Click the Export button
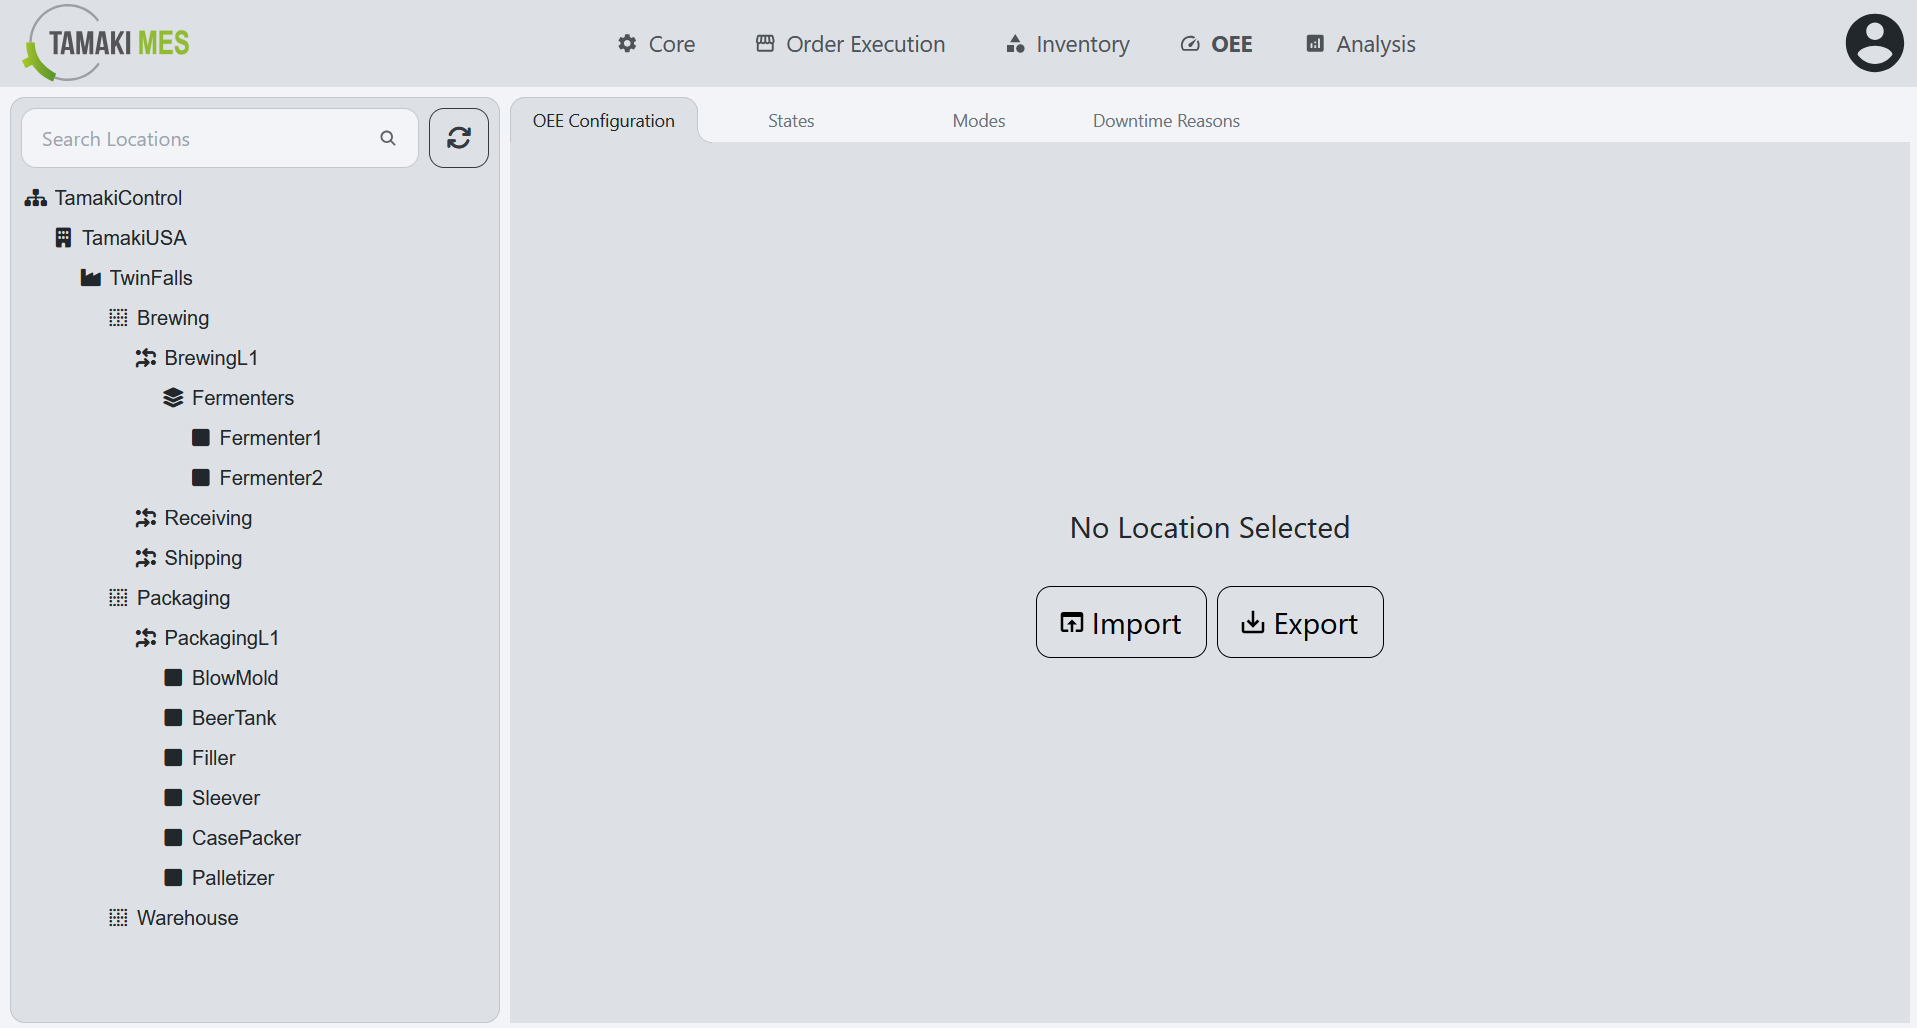Viewport: 1917px width, 1028px height. pos(1299,621)
